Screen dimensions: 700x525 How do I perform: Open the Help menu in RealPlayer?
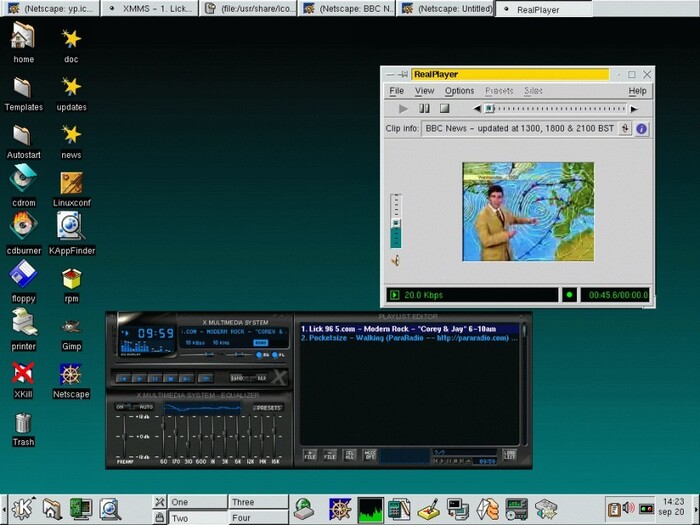click(638, 91)
